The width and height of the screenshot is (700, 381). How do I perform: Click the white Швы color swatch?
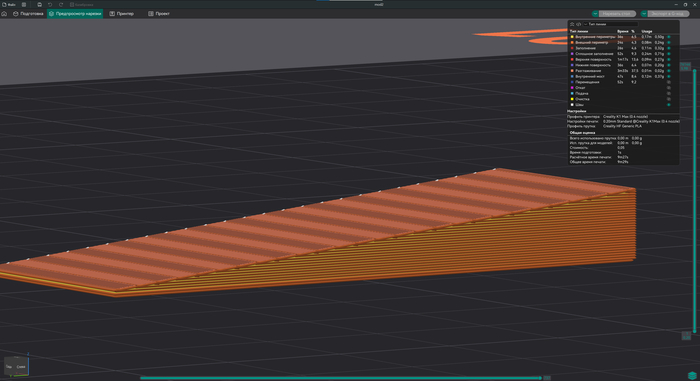[x=572, y=105]
